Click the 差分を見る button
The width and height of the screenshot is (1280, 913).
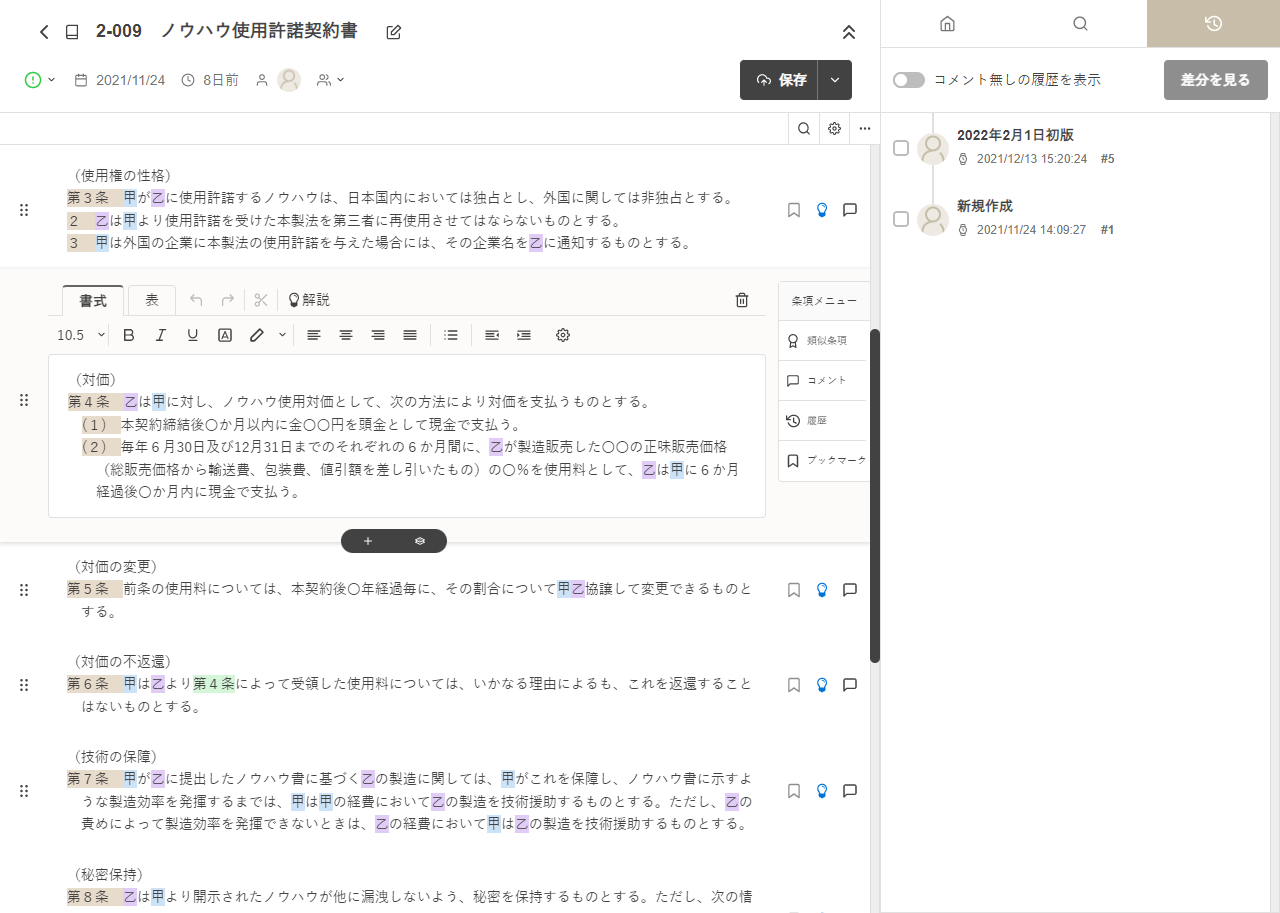click(1215, 79)
